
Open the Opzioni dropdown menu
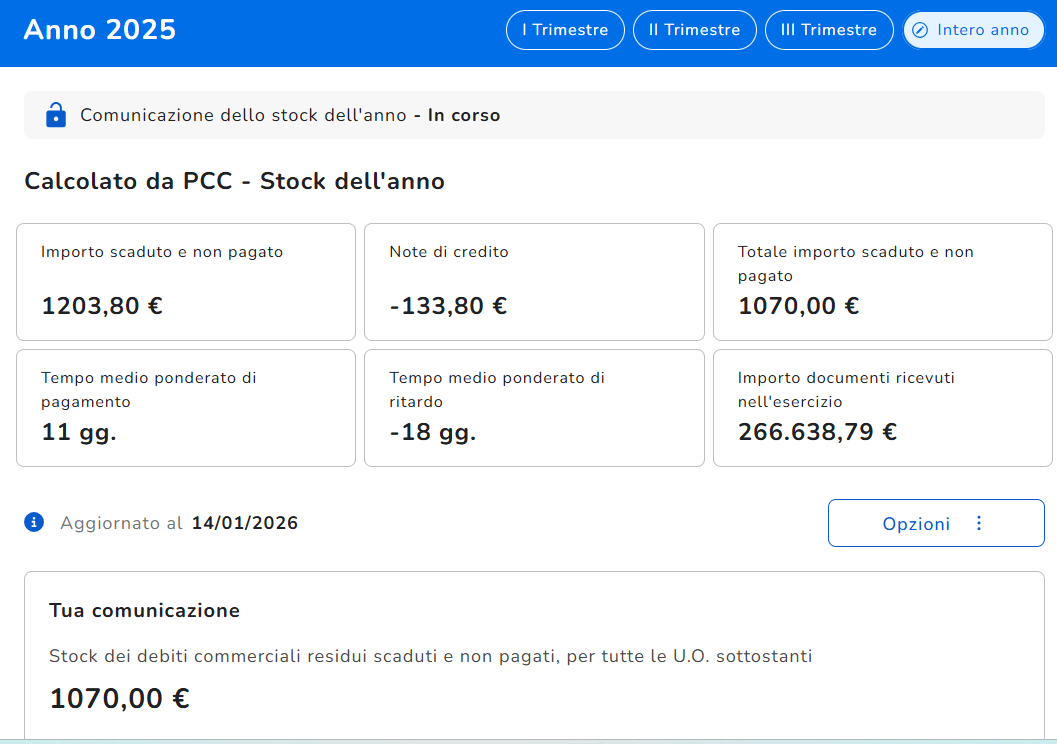pos(935,523)
